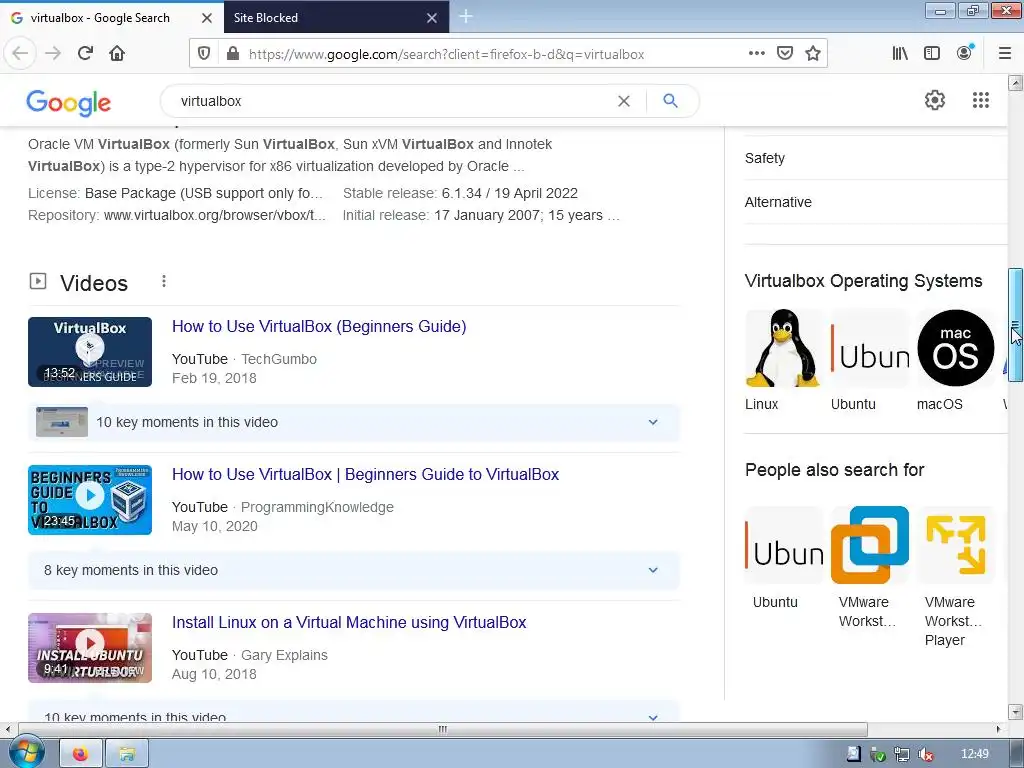The width and height of the screenshot is (1024, 768).
Task: Click the forward navigation arrow
Action: pos(53,53)
